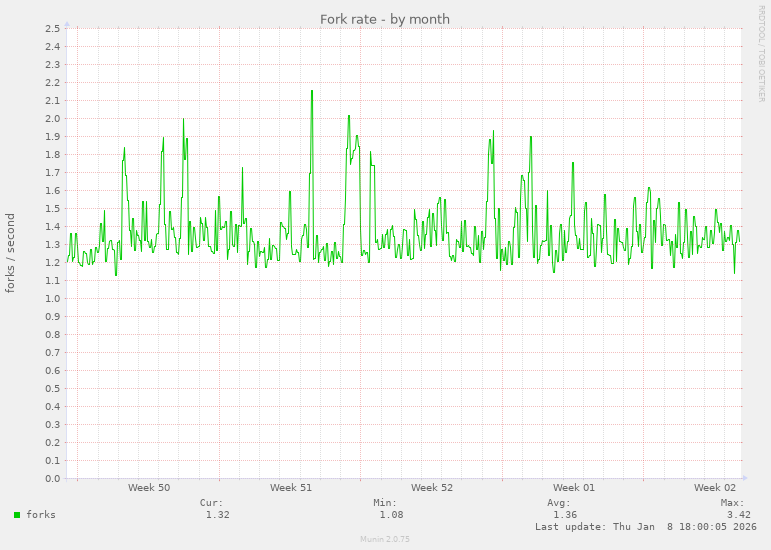The image size is (771, 550).
Task: Click the Avg value 1.36
Action: pyautogui.click(x=565, y=515)
